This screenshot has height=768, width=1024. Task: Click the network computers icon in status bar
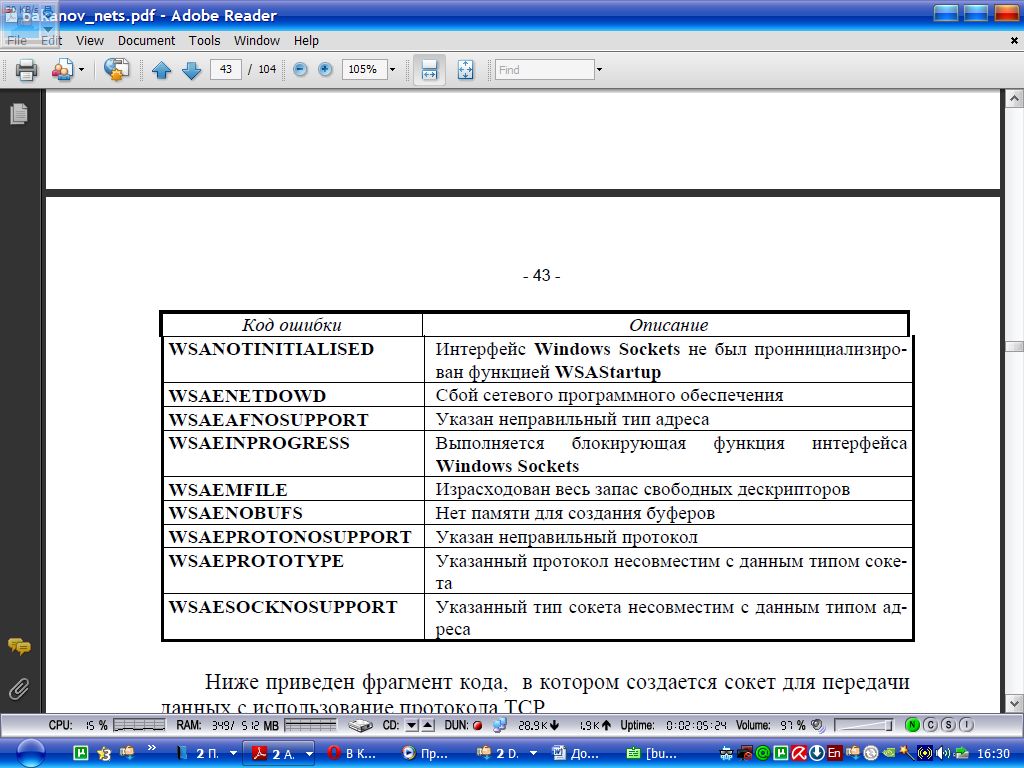pos(500,725)
